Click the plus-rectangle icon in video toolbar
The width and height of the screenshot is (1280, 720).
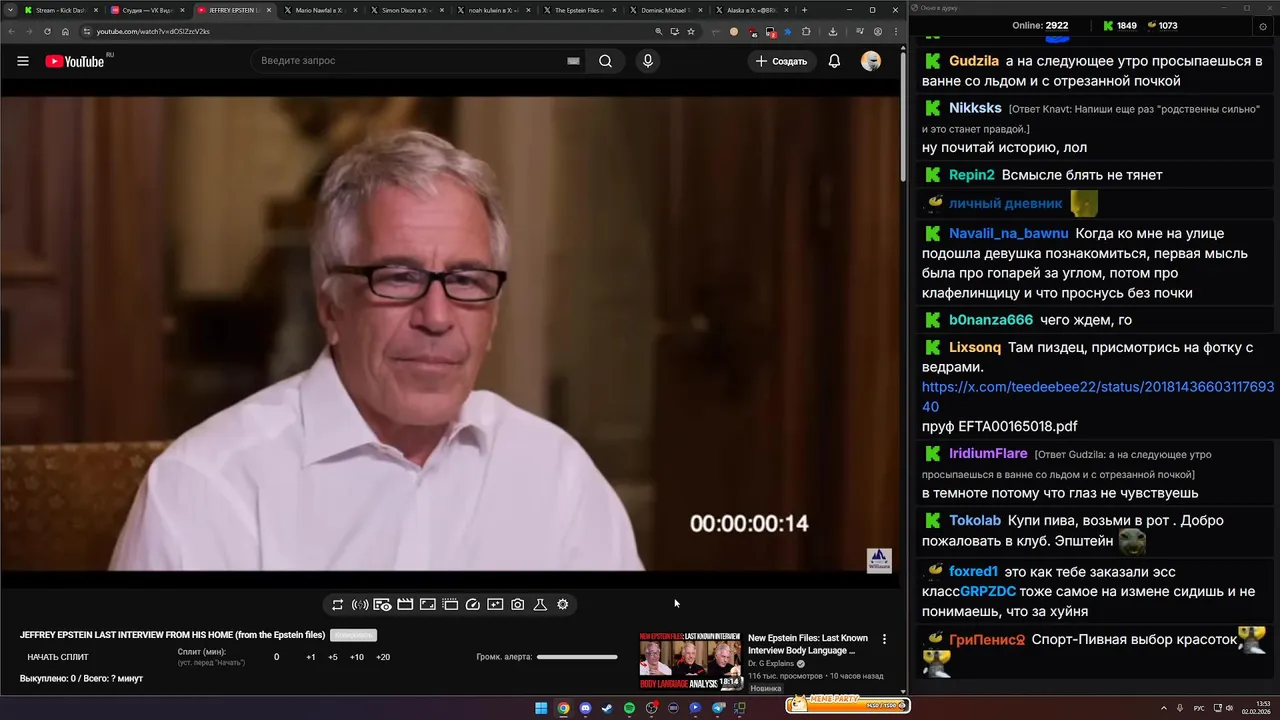pos(495,604)
